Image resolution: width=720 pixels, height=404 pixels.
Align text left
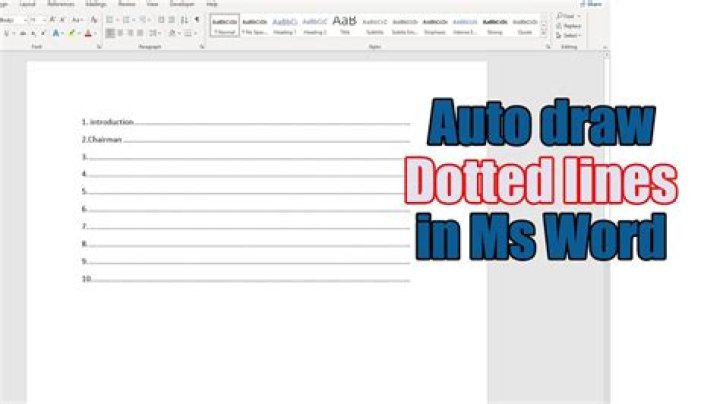coord(110,33)
